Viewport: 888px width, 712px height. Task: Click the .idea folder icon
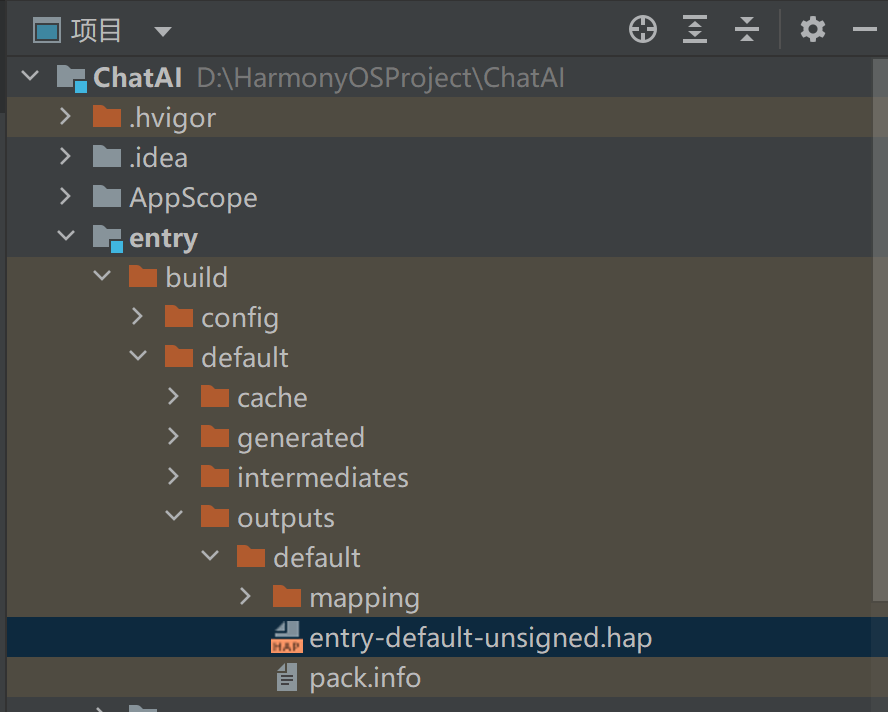coord(107,156)
